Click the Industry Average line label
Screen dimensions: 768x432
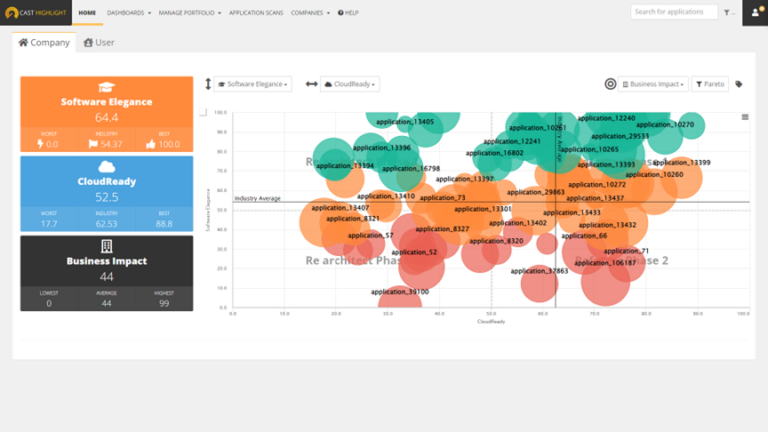click(x=257, y=198)
